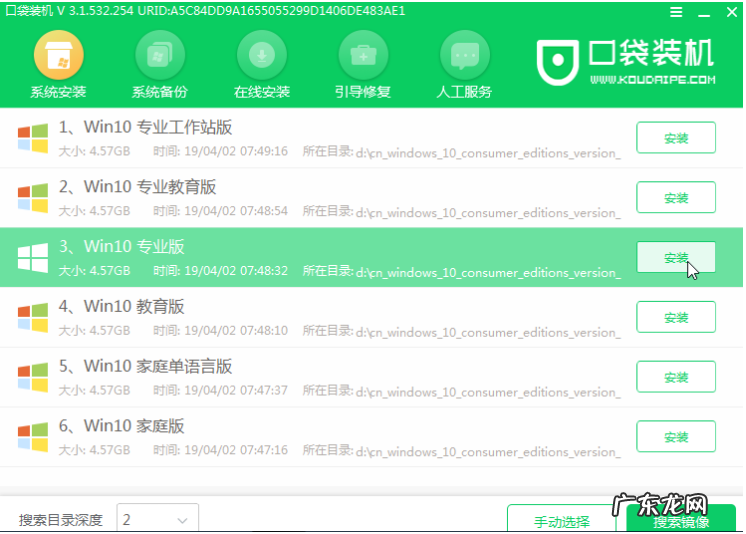Install Win10 专业教育版
746x534 pixels.
[676, 198]
